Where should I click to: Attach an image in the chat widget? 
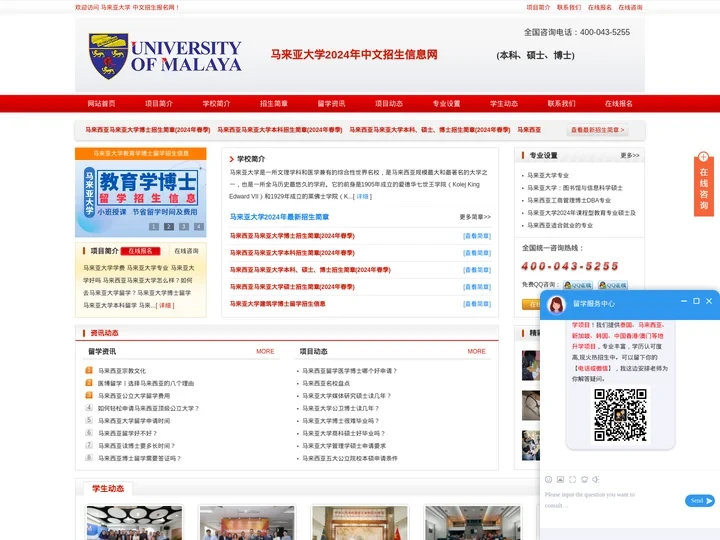coord(560,479)
